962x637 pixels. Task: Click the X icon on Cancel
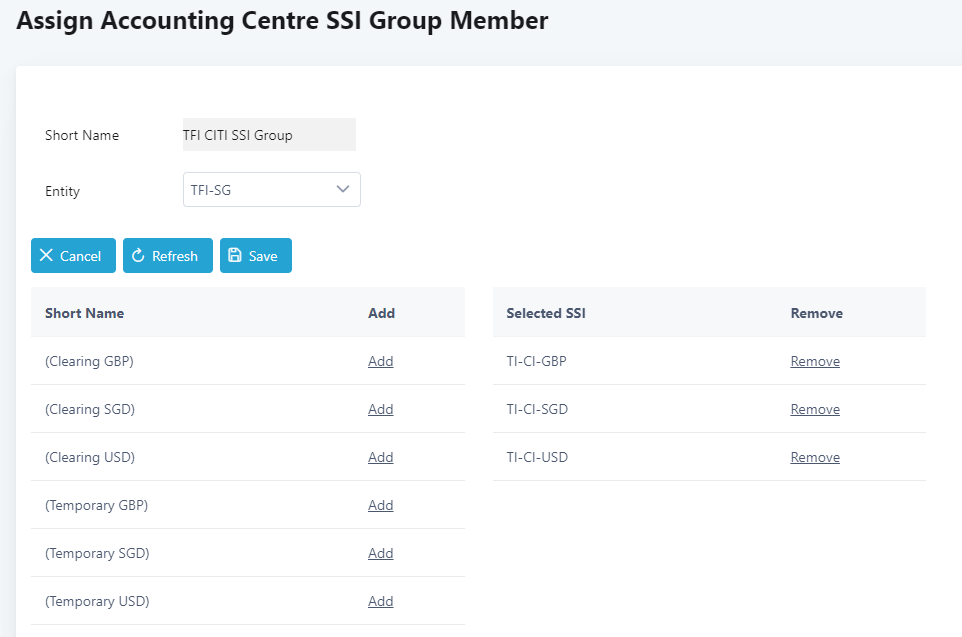coord(46,255)
